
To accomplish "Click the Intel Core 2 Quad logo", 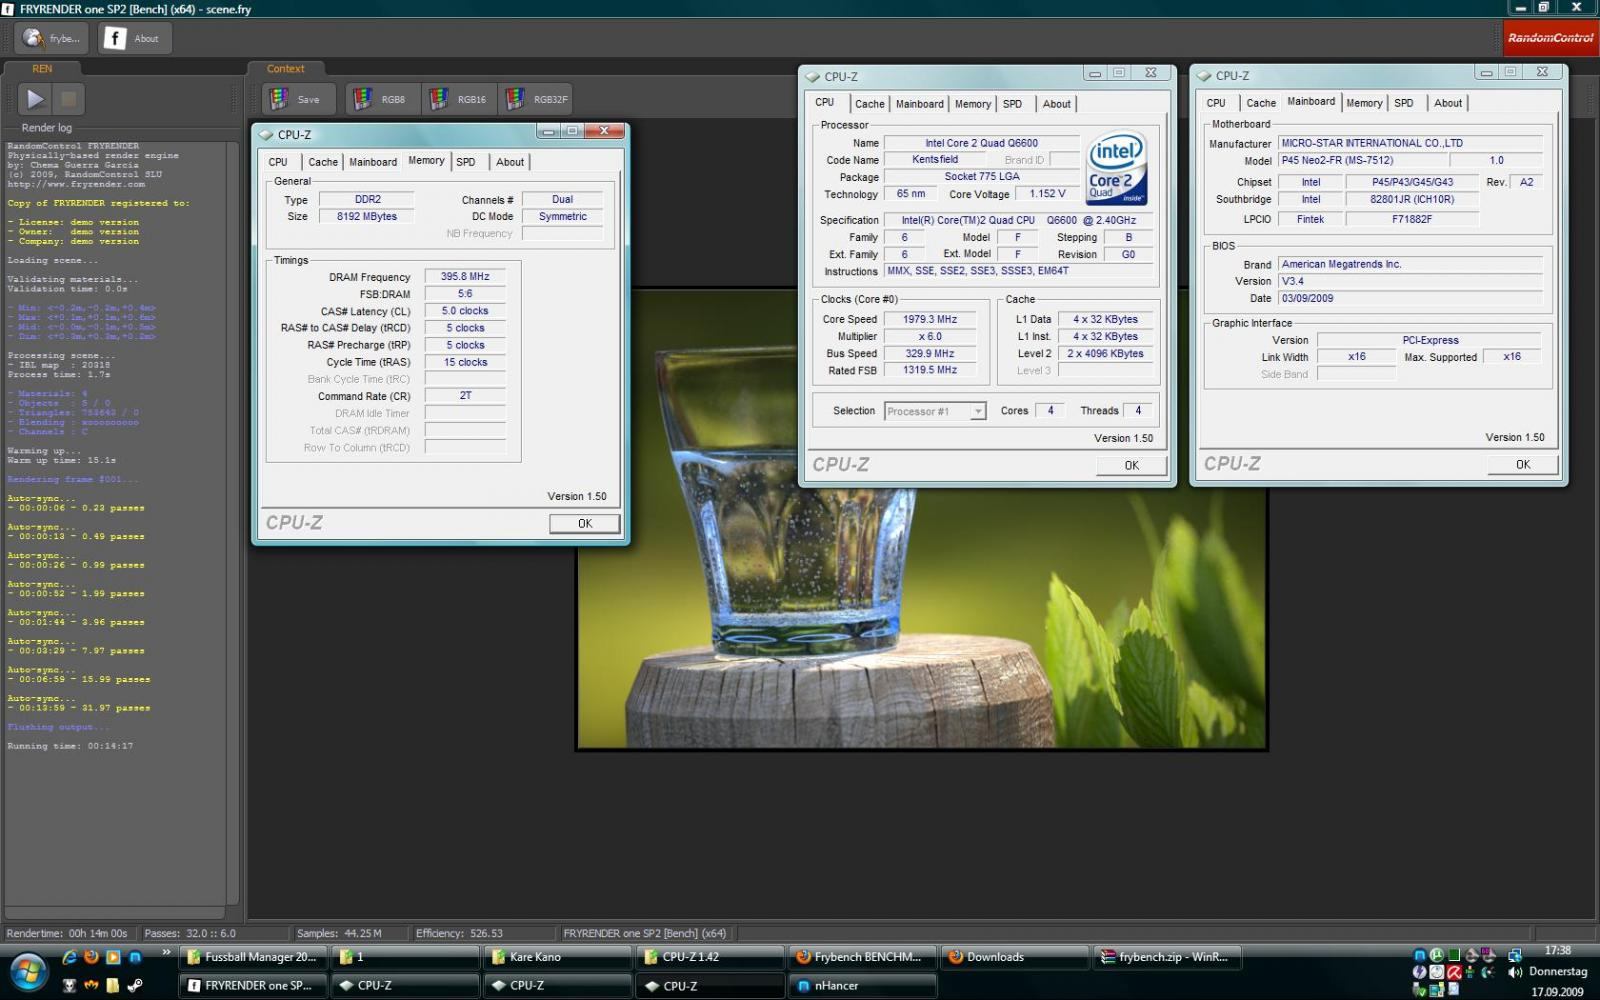I will tap(1116, 168).
